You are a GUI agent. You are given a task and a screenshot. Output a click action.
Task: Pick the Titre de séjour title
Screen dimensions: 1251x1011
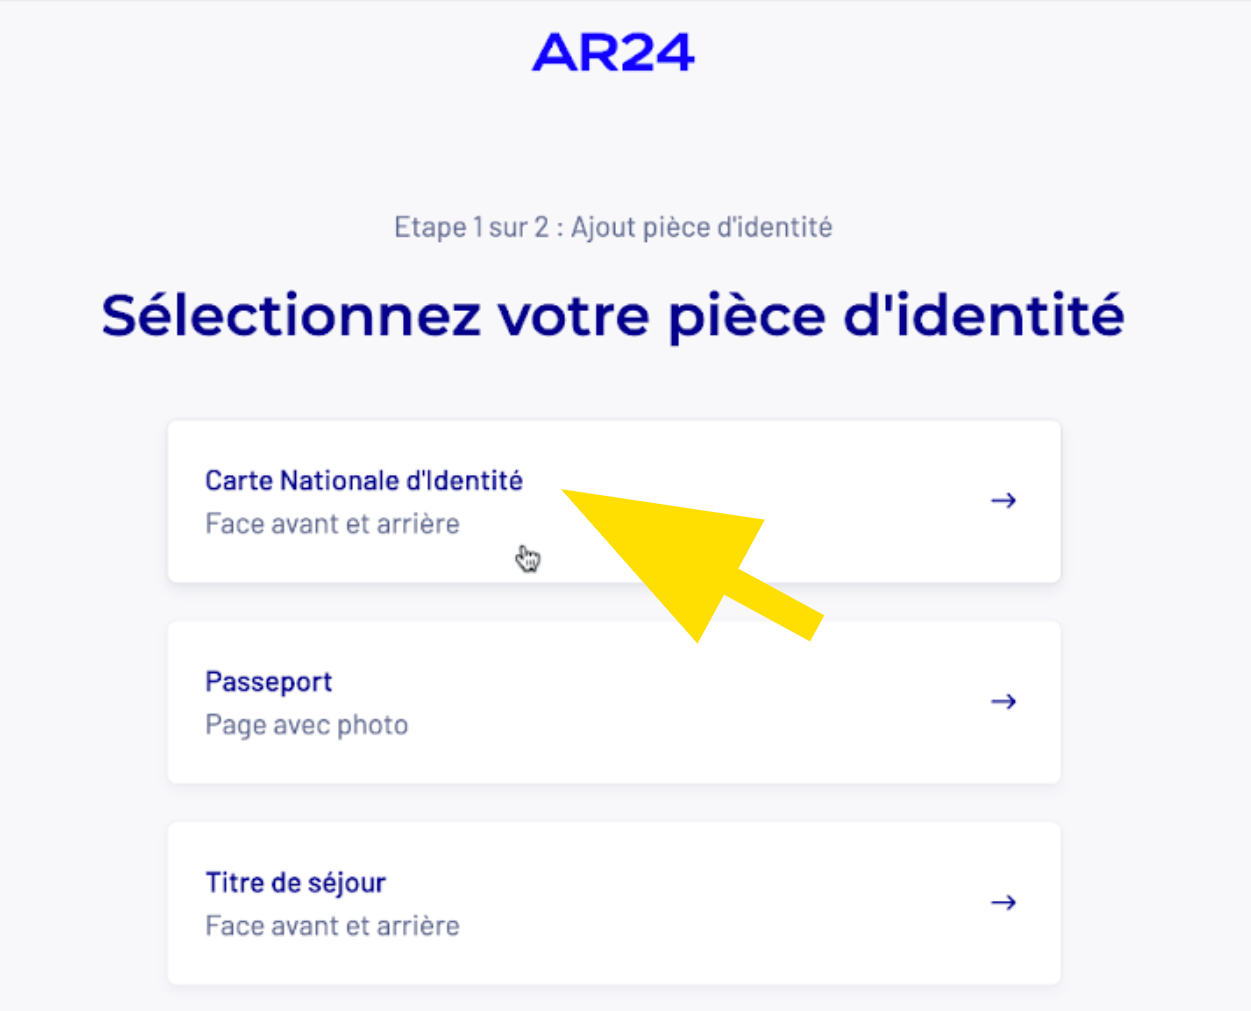click(x=295, y=883)
